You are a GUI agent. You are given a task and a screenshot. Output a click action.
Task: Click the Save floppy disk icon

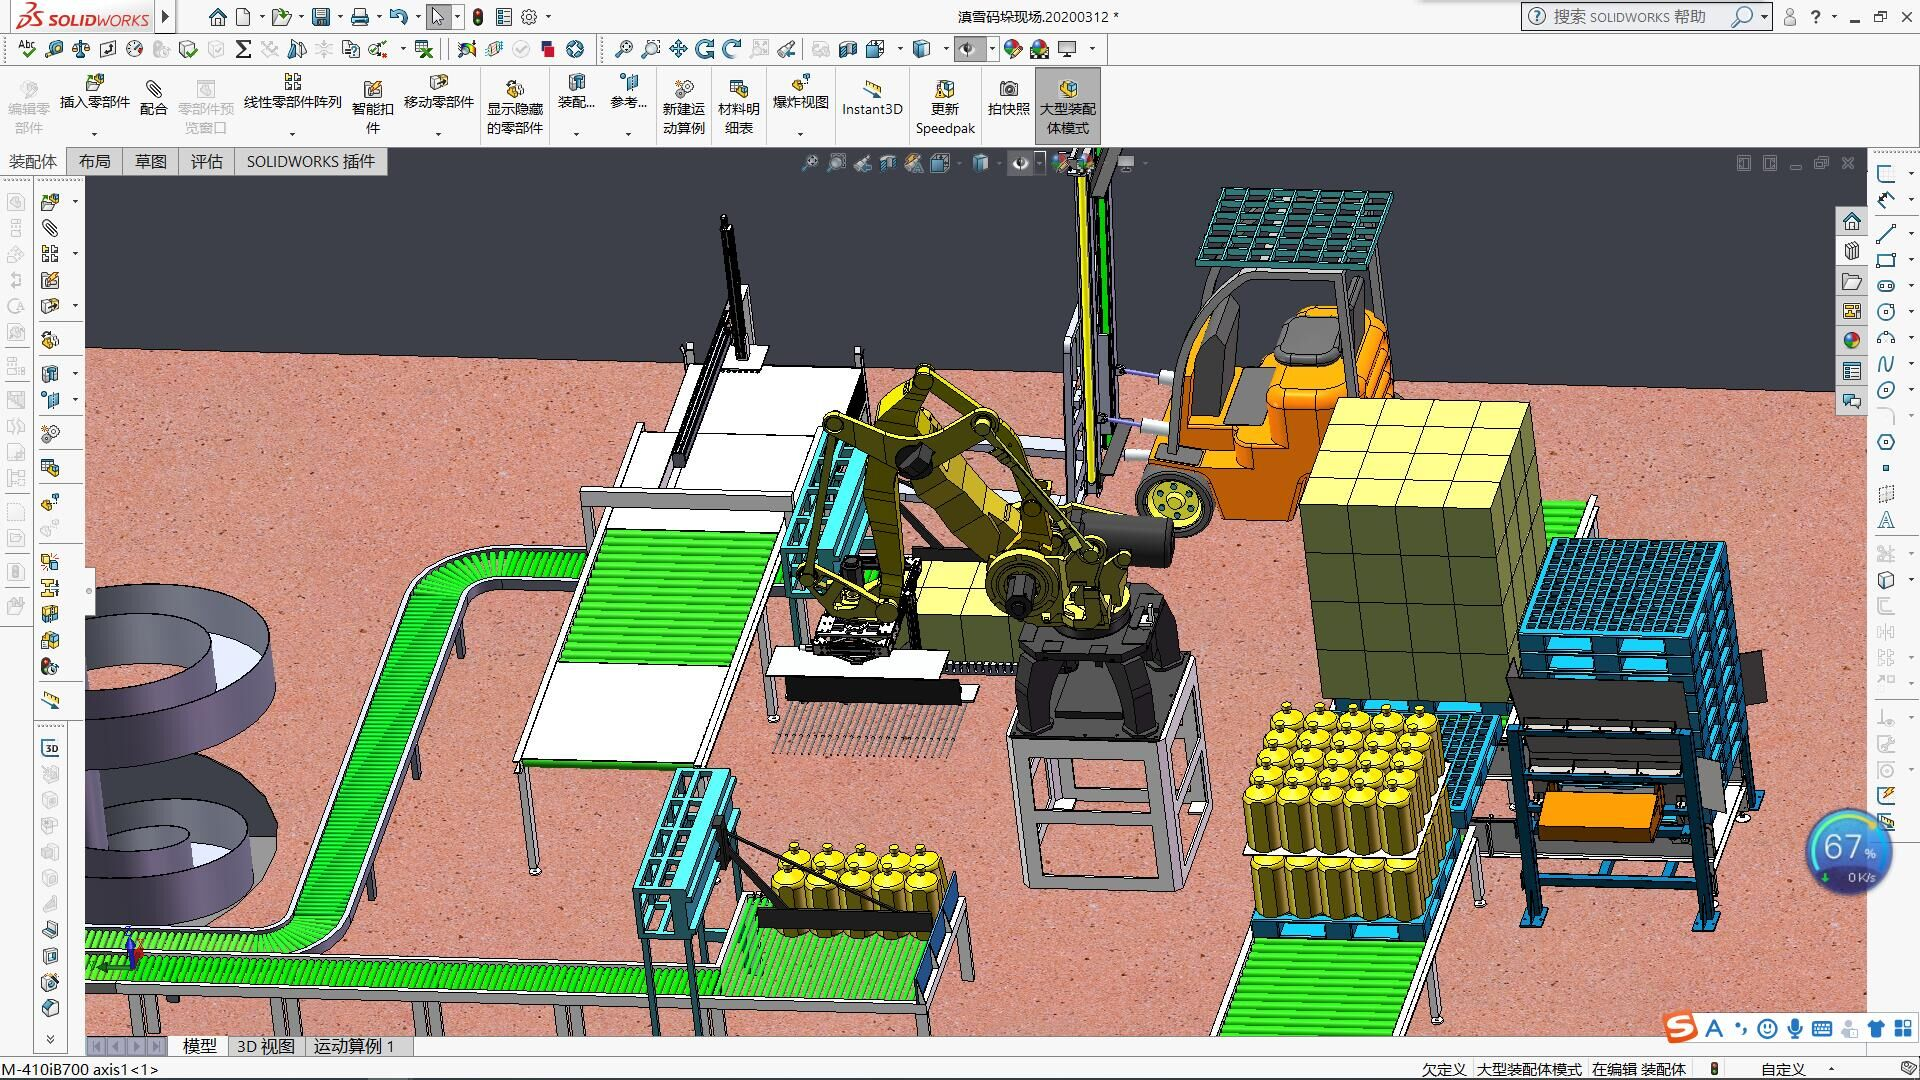(x=321, y=17)
